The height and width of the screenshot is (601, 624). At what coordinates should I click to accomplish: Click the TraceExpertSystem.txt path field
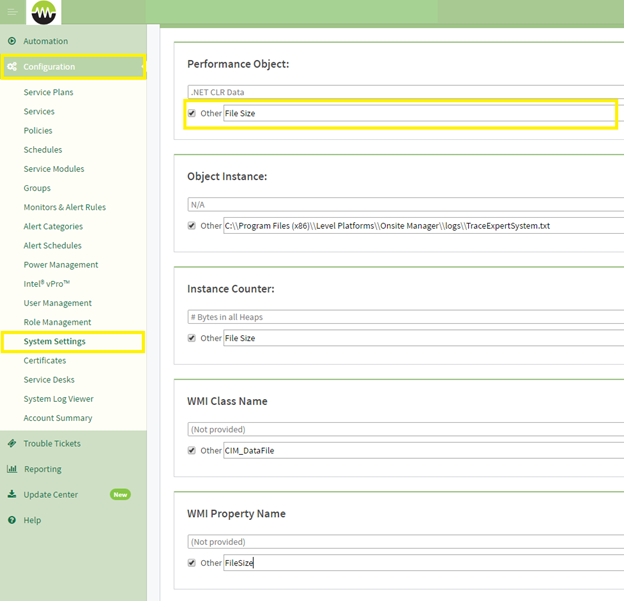423,226
